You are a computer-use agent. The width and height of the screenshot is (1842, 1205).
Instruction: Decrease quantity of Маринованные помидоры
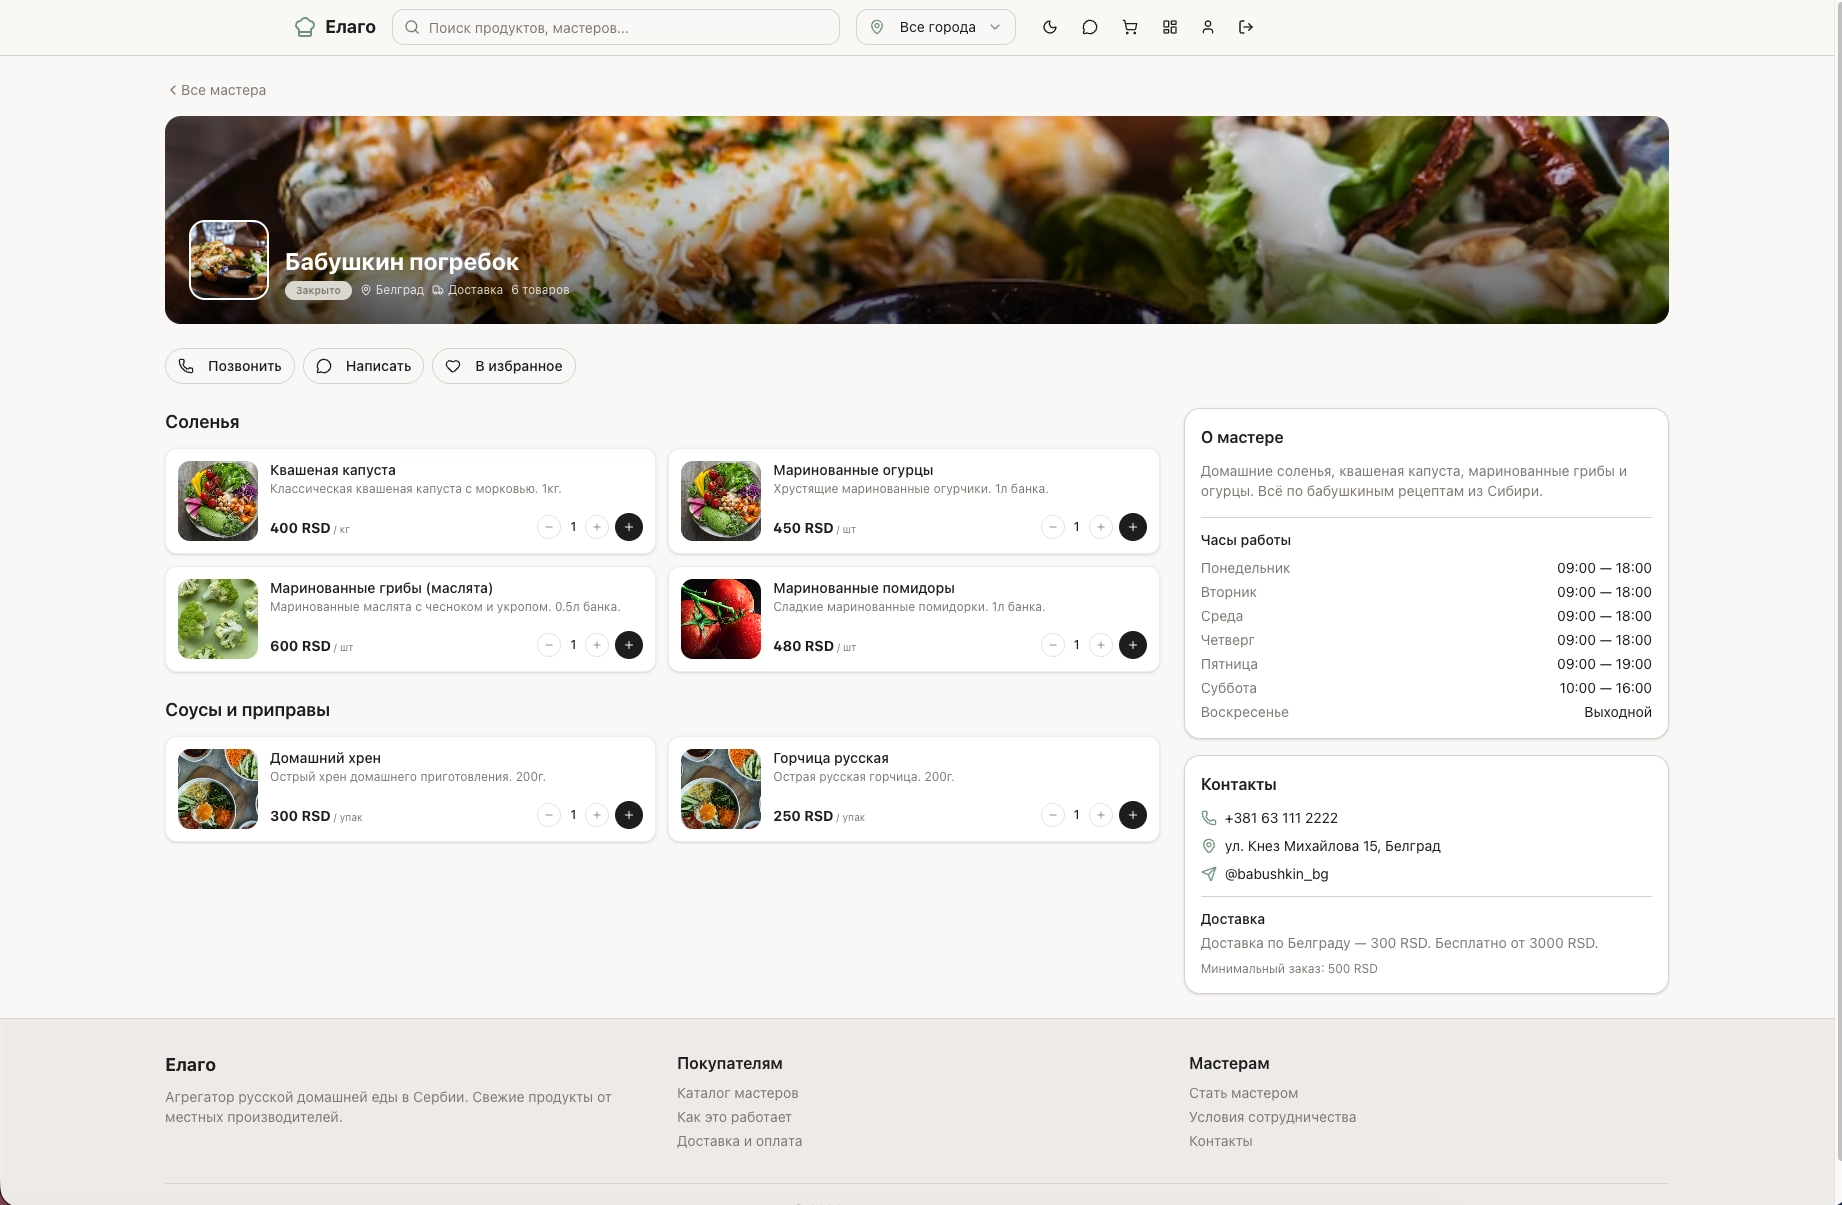[1053, 645]
